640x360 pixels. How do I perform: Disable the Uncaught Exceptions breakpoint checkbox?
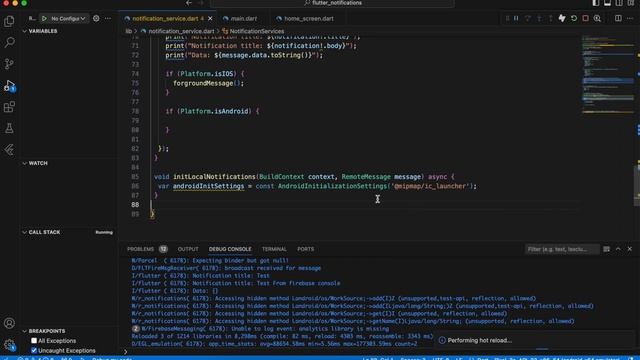coord(34,350)
